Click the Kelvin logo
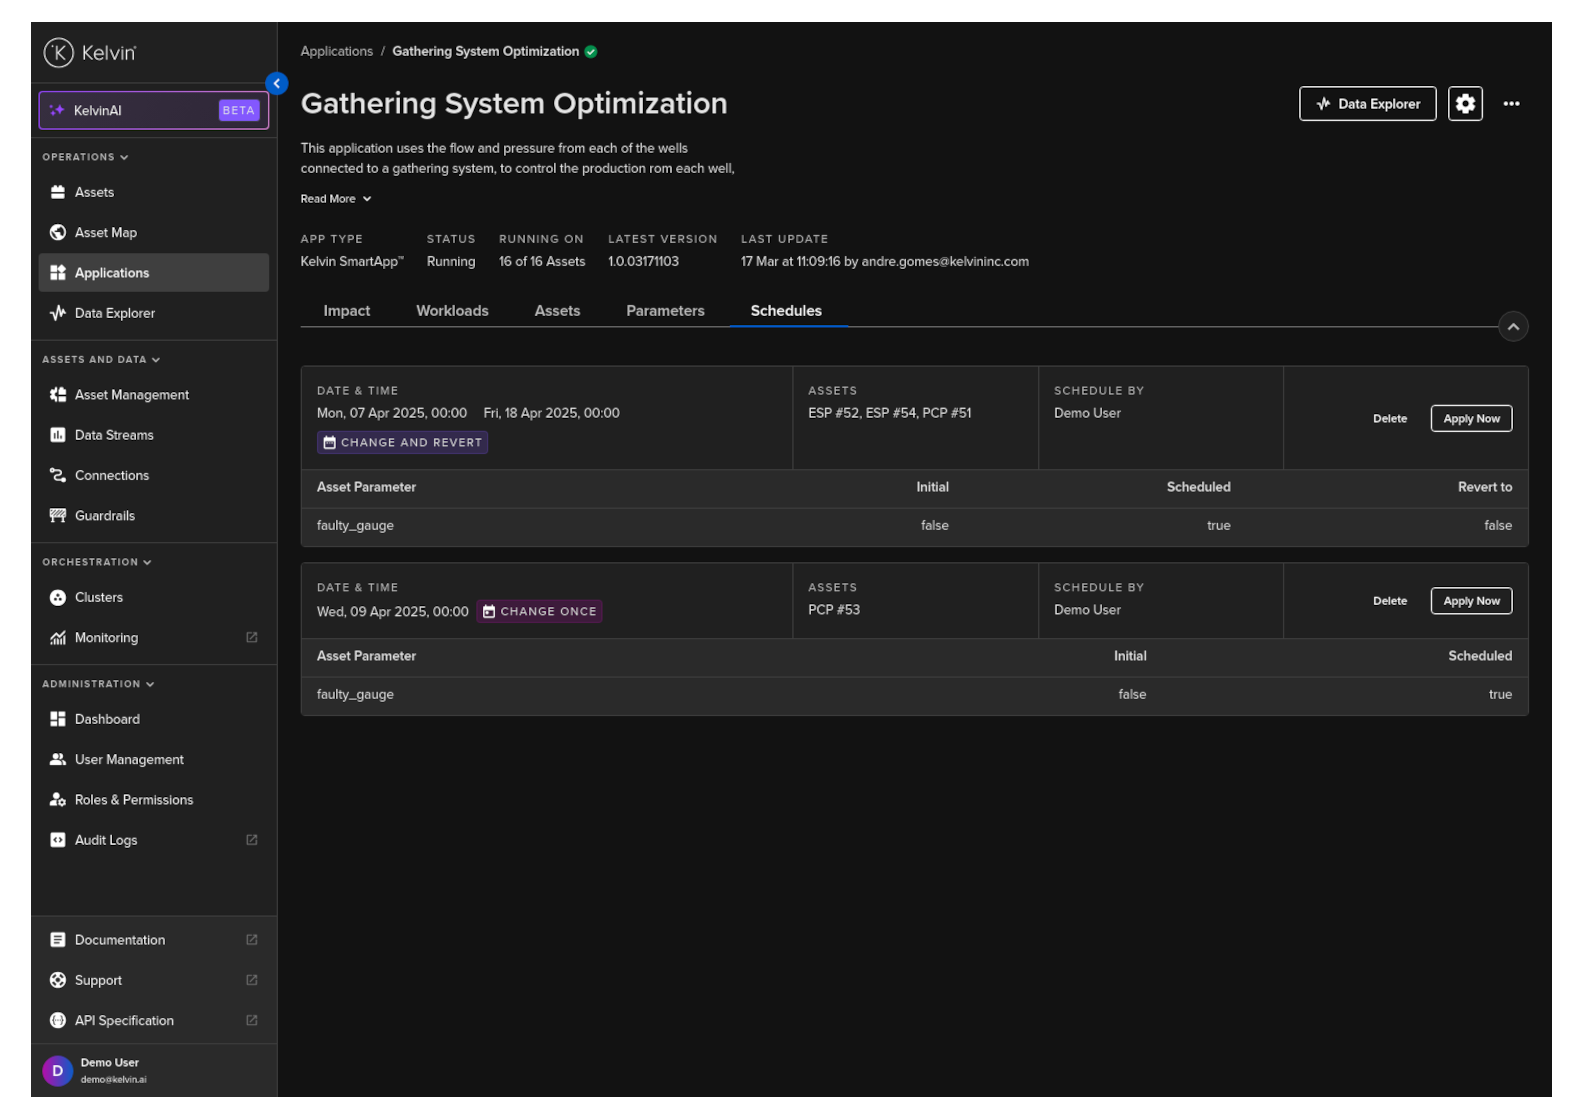 point(89,53)
